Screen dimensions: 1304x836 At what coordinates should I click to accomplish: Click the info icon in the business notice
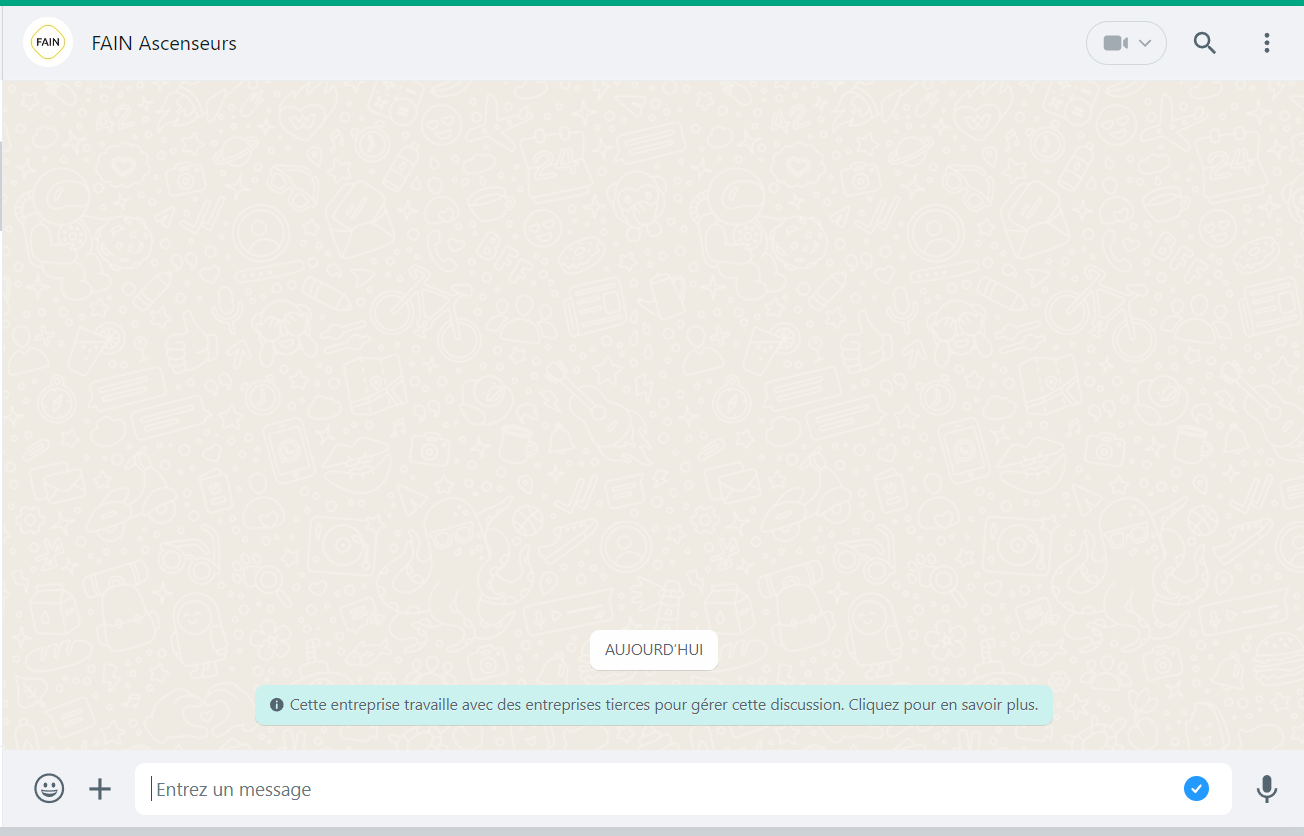(x=277, y=705)
